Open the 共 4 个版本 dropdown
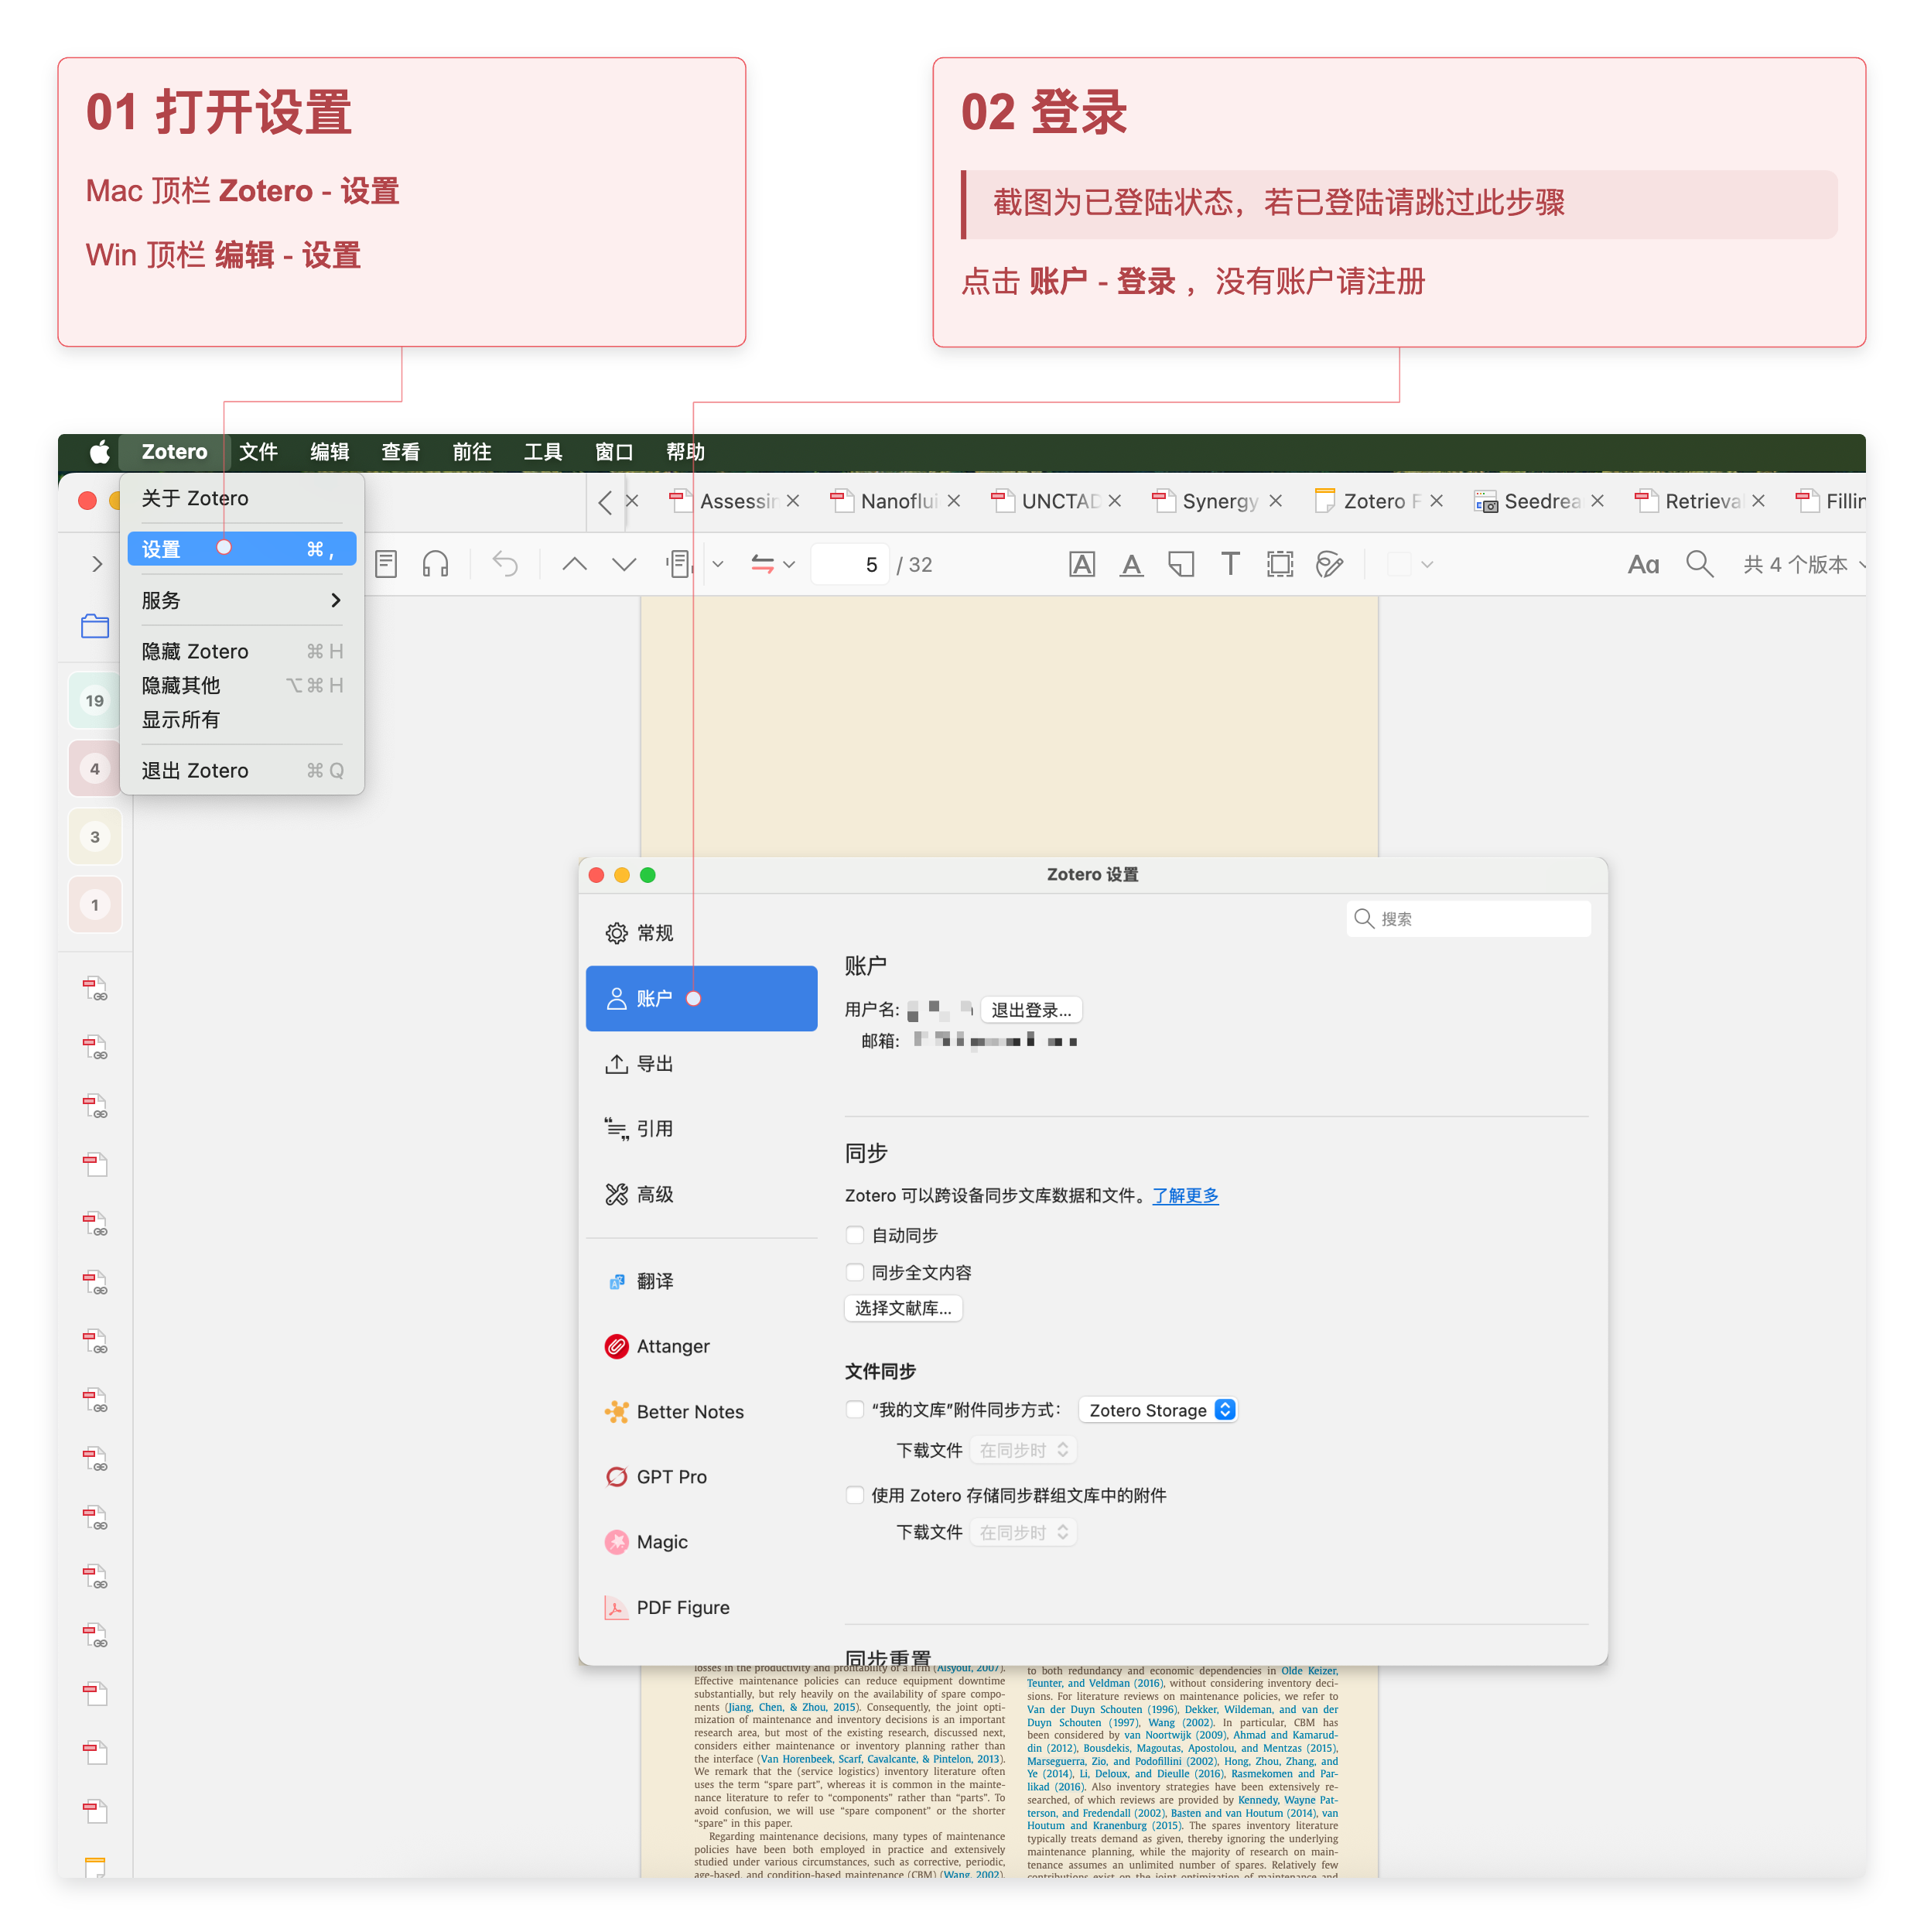This screenshot has width=1924, height=1932. point(1804,564)
